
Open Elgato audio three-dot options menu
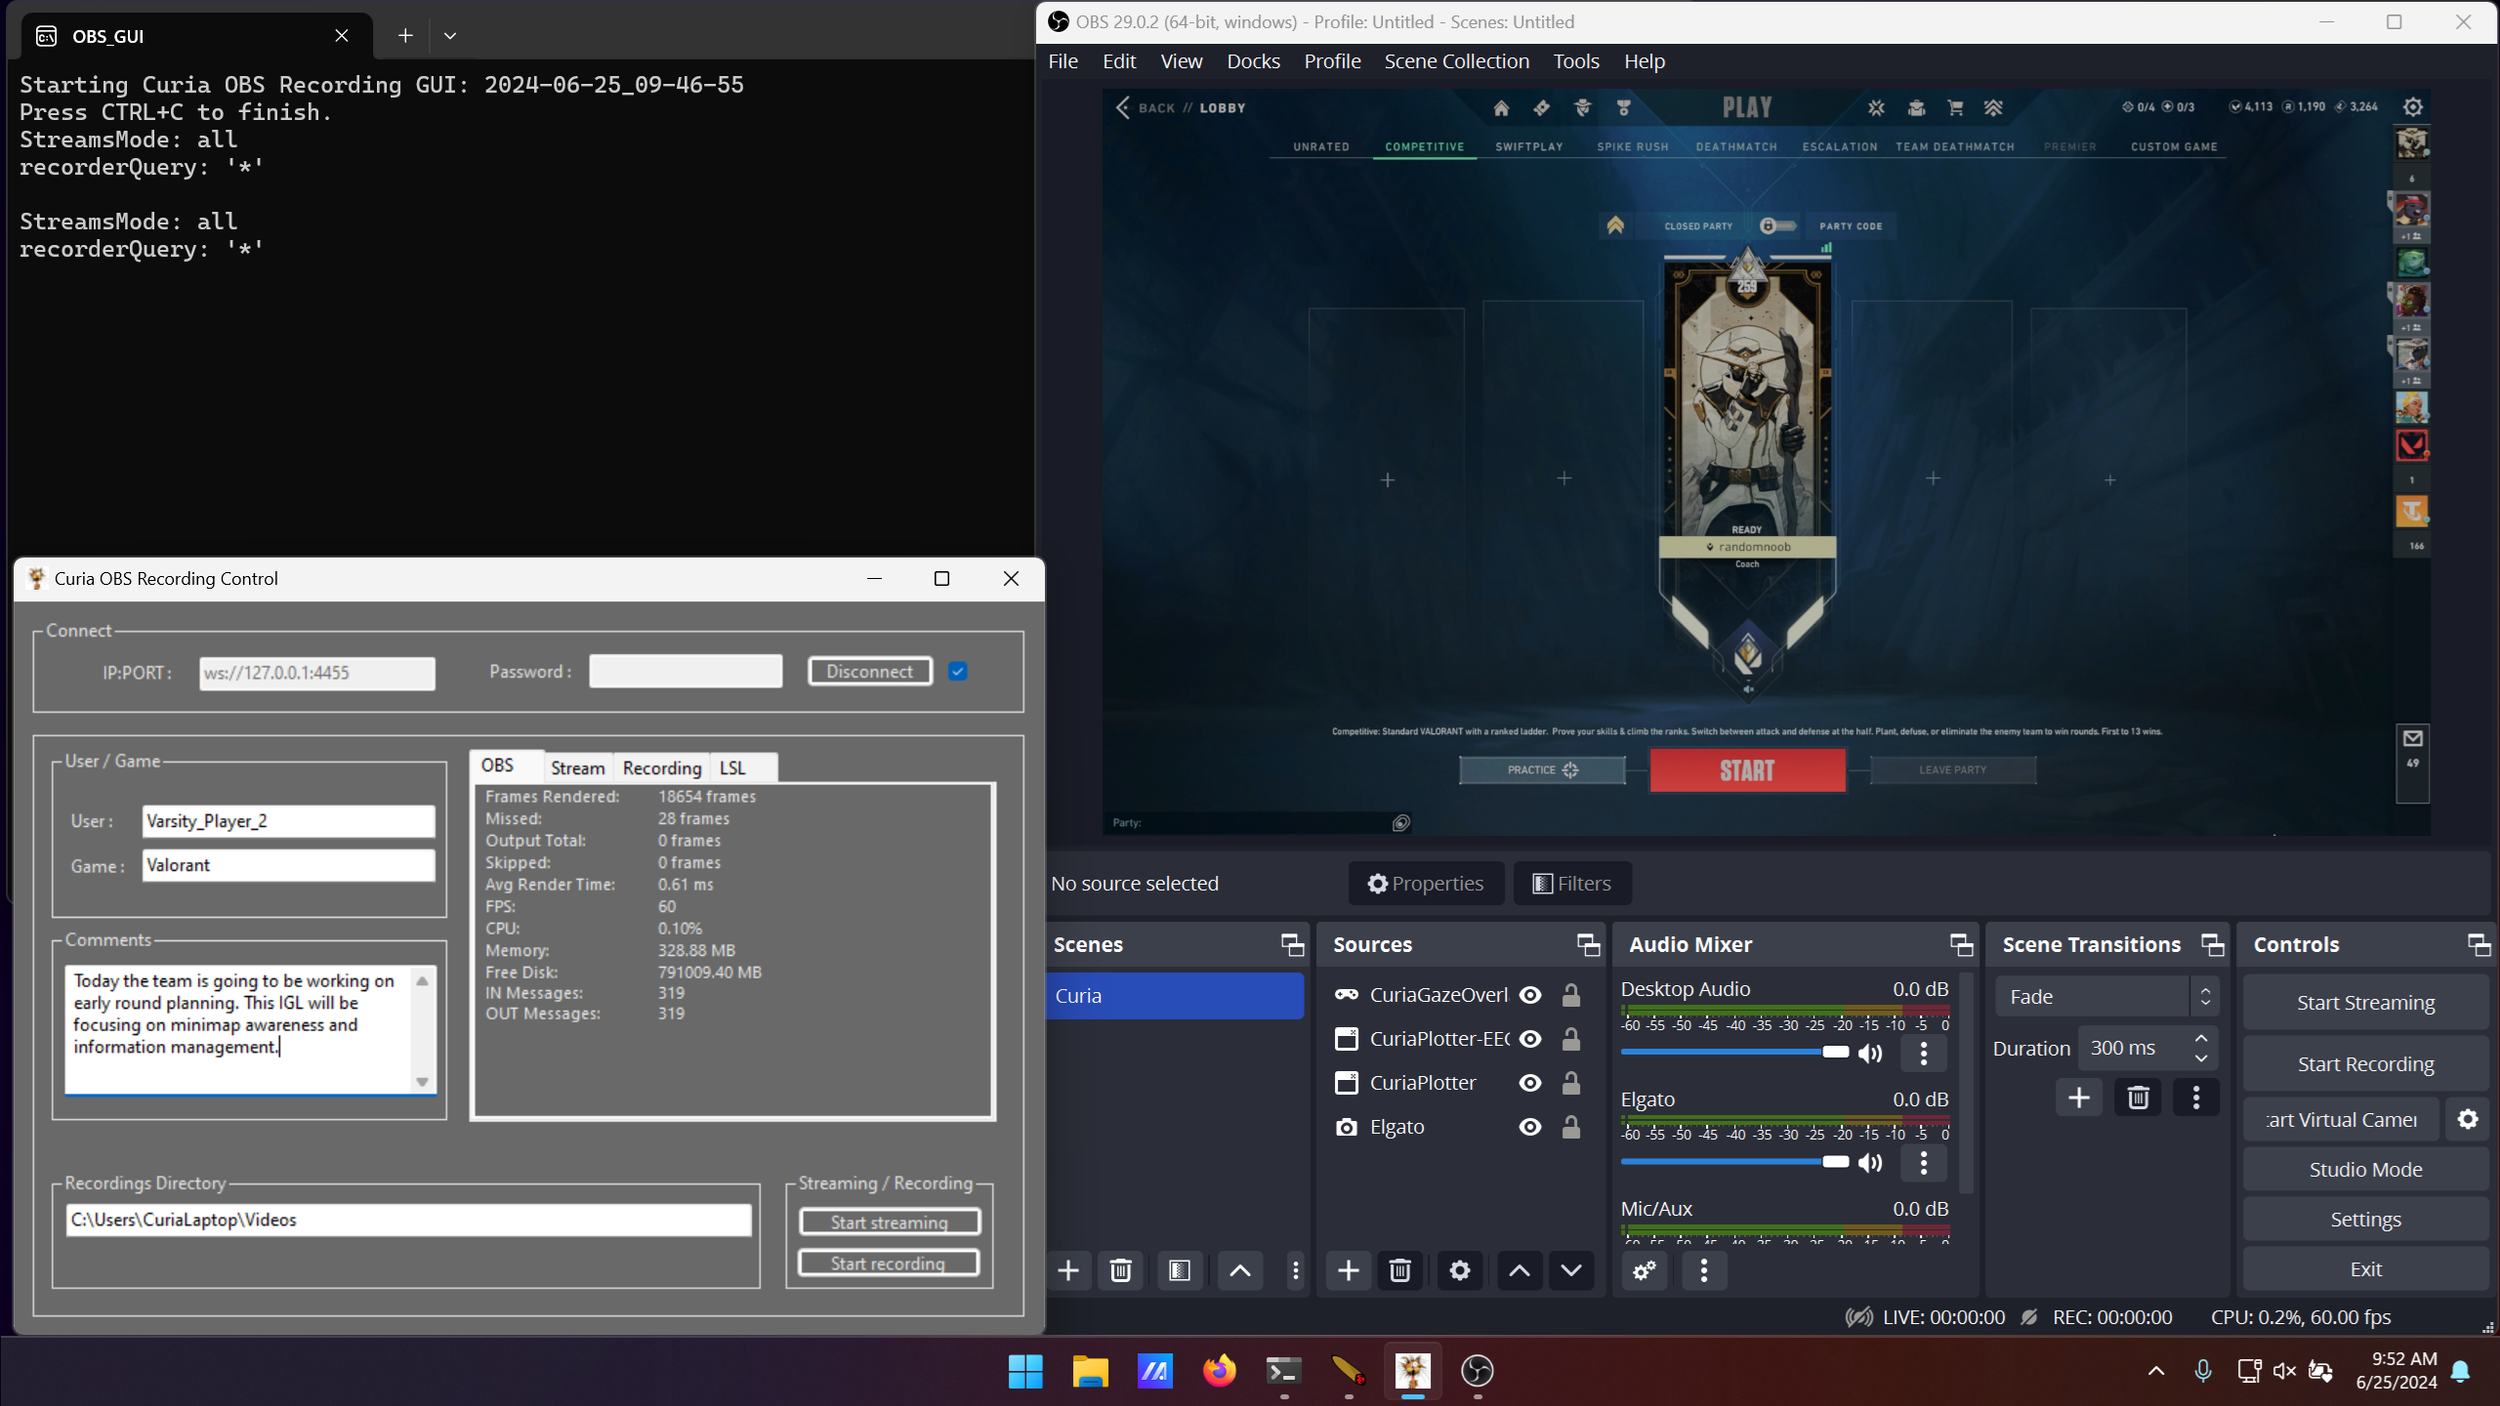[x=1923, y=1162]
